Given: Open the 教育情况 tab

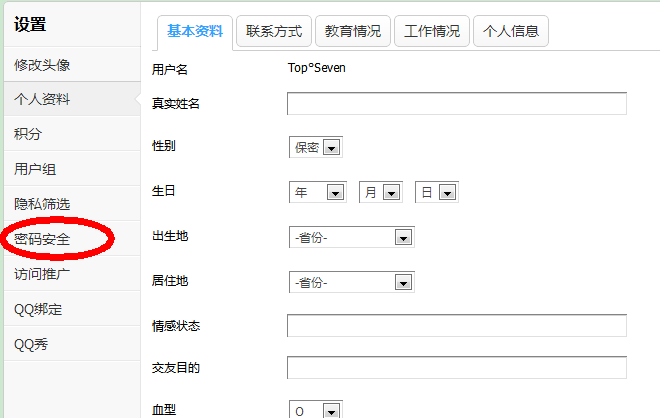Looking at the screenshot, I should 353,31.
